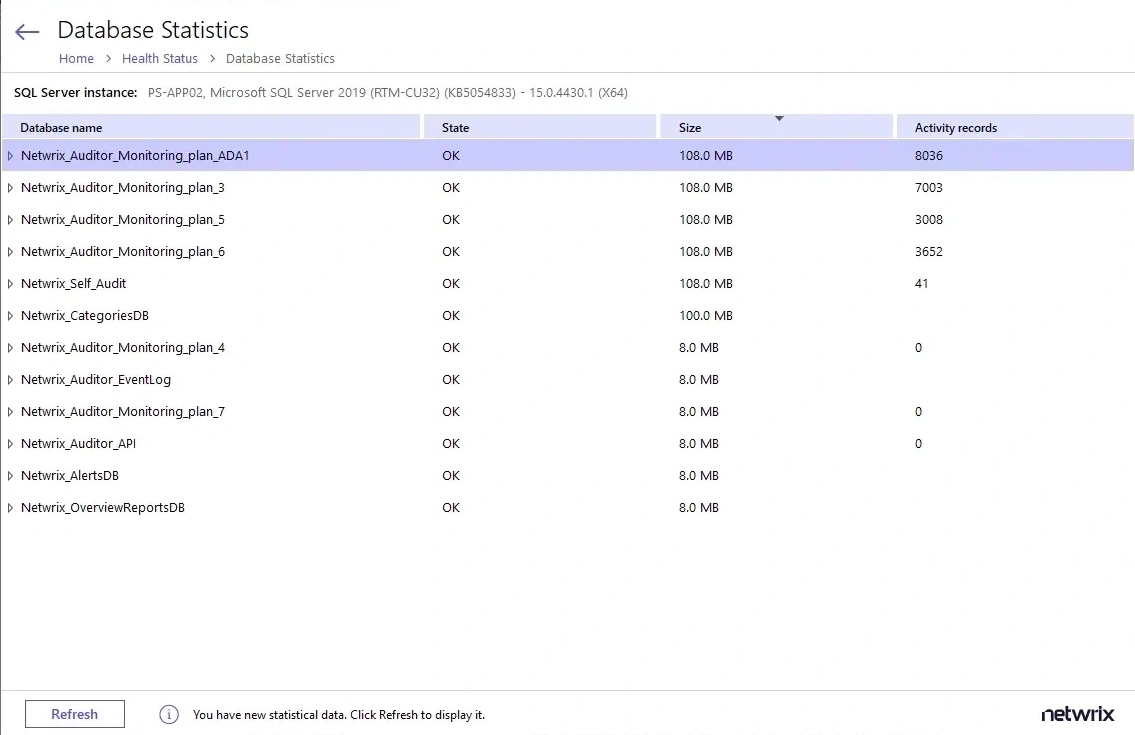Screen dimensions: 1135x735
Task: Expand the Netwrix_OverviewReportsDB row
Action: click(11, 507)
